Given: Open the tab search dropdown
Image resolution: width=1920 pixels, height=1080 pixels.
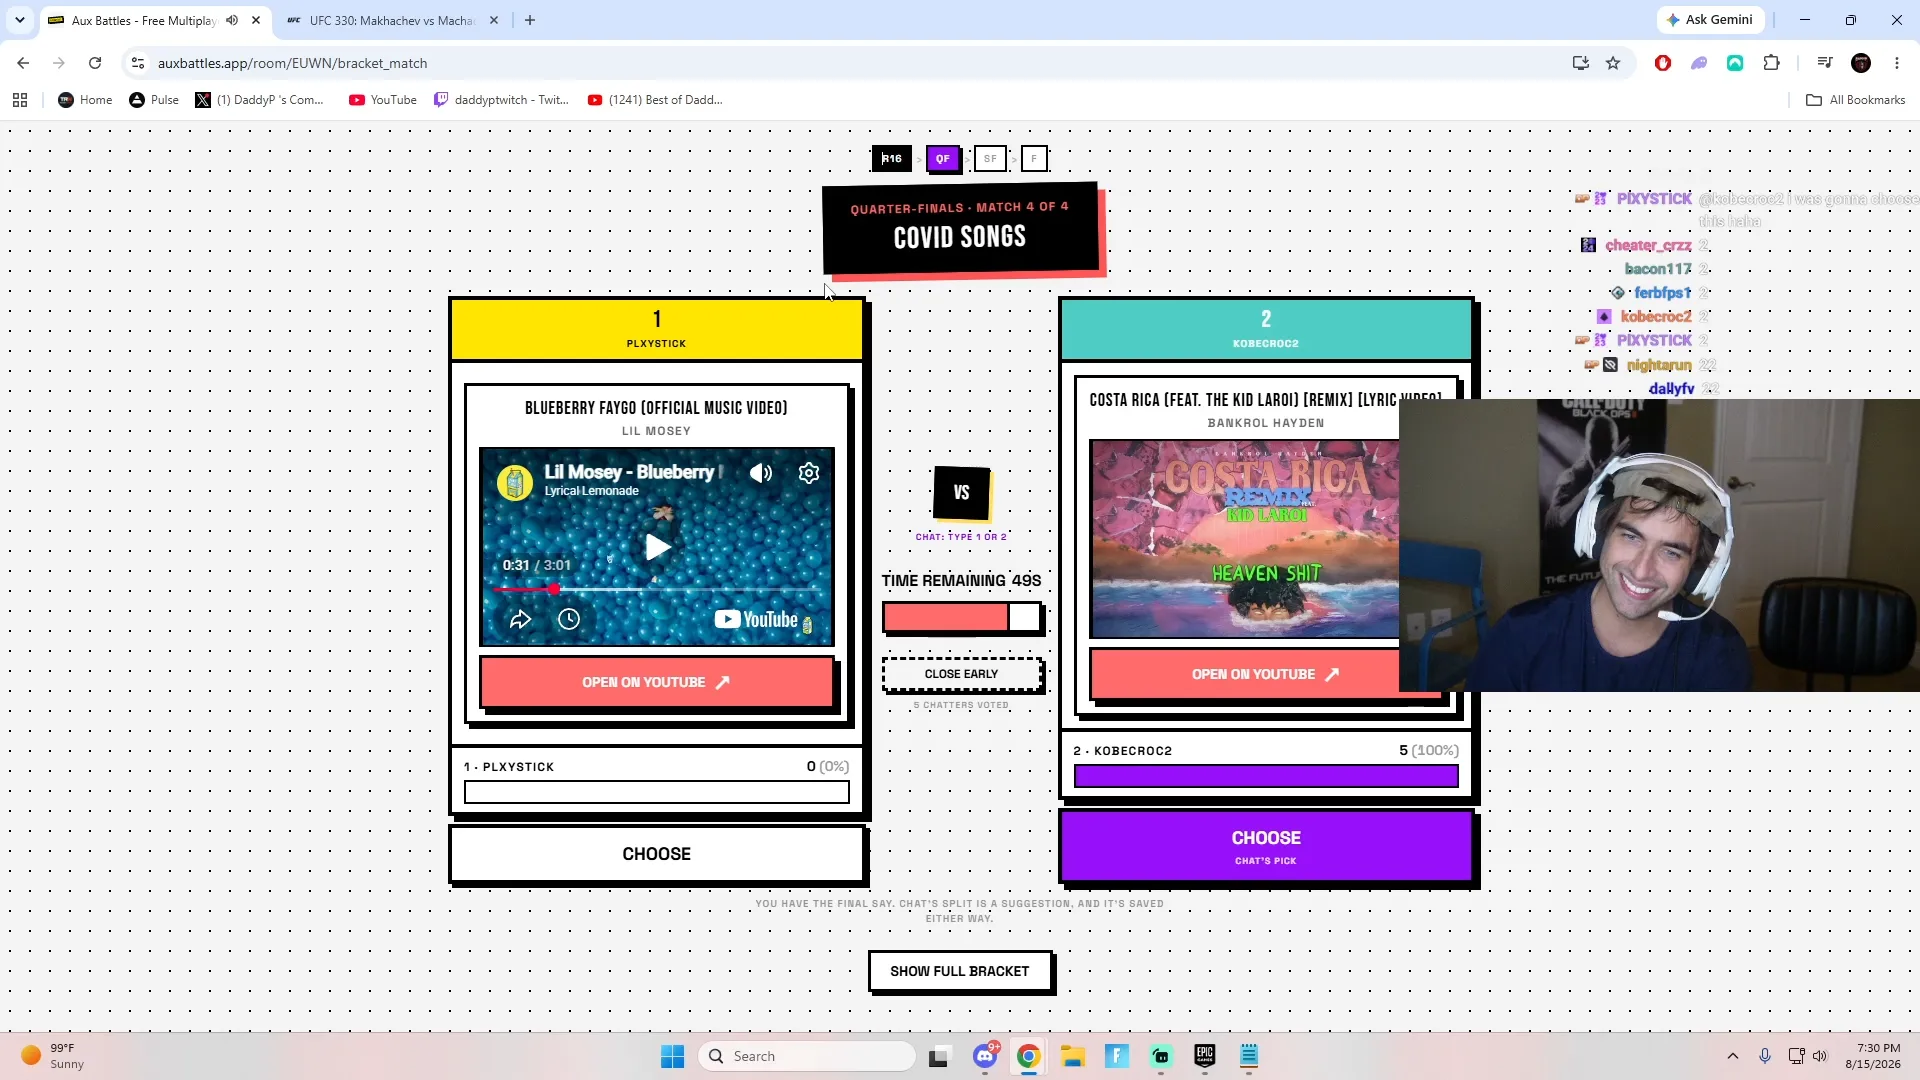Looking at the screenshot, I should tap(19, 20).
